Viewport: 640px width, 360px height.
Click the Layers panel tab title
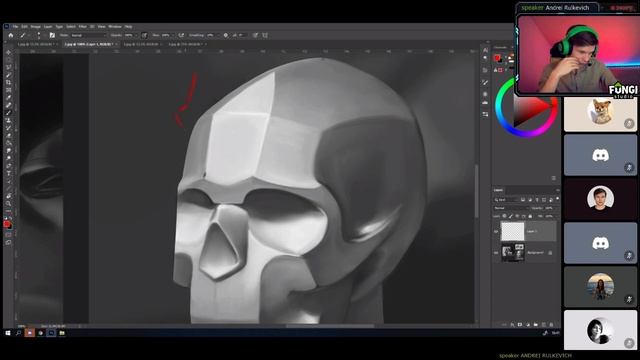498,190
